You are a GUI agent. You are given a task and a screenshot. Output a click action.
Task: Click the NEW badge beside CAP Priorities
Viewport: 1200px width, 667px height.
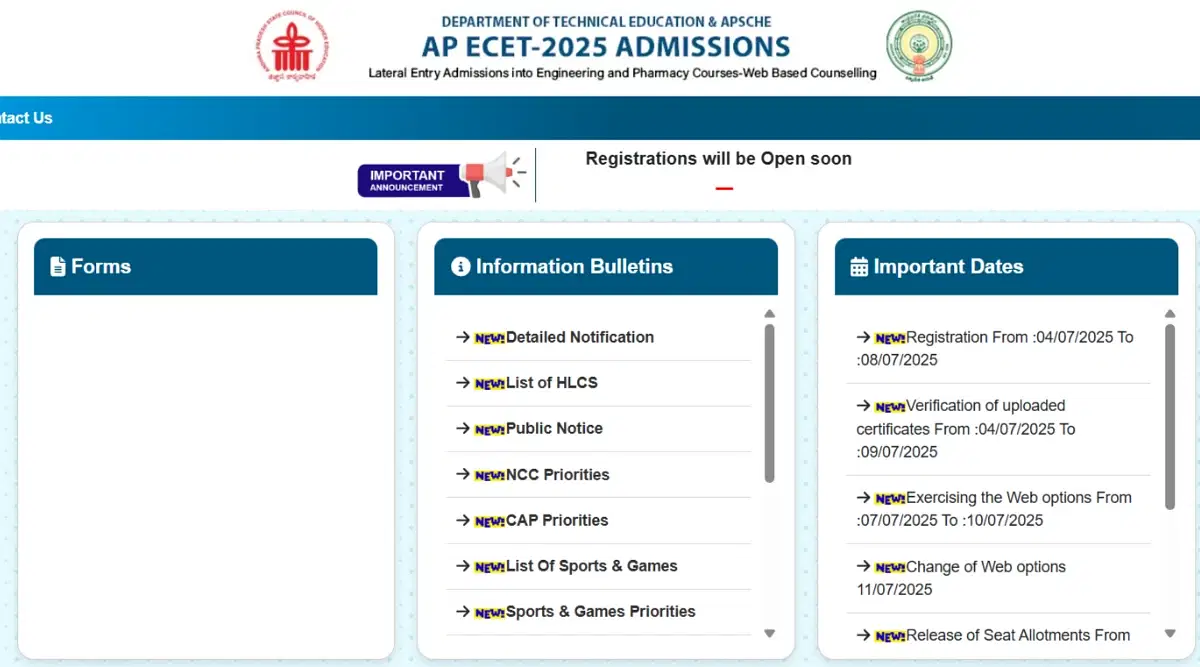click(490, 521)
